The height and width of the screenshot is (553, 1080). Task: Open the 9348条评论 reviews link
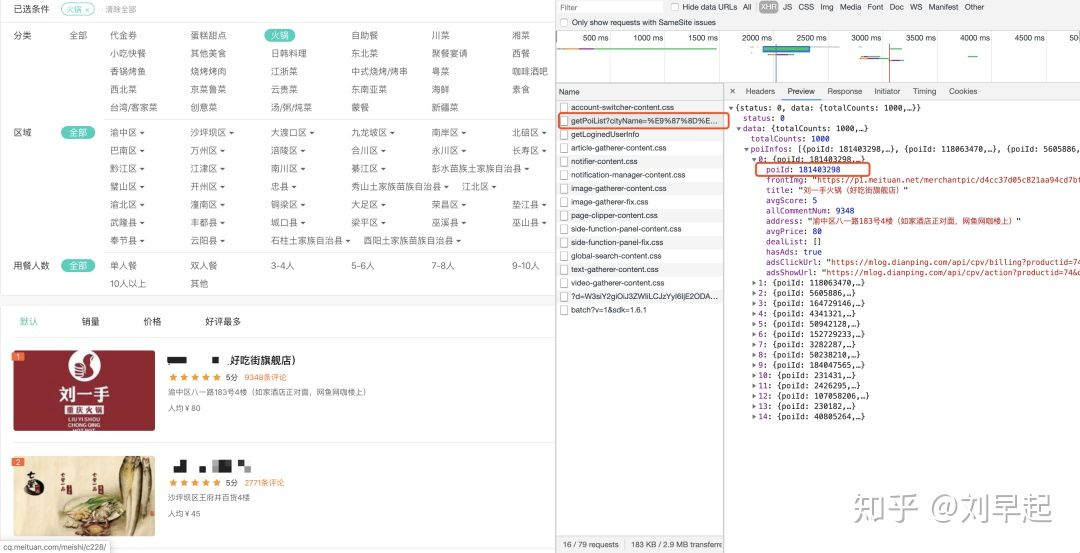point(265,377)
